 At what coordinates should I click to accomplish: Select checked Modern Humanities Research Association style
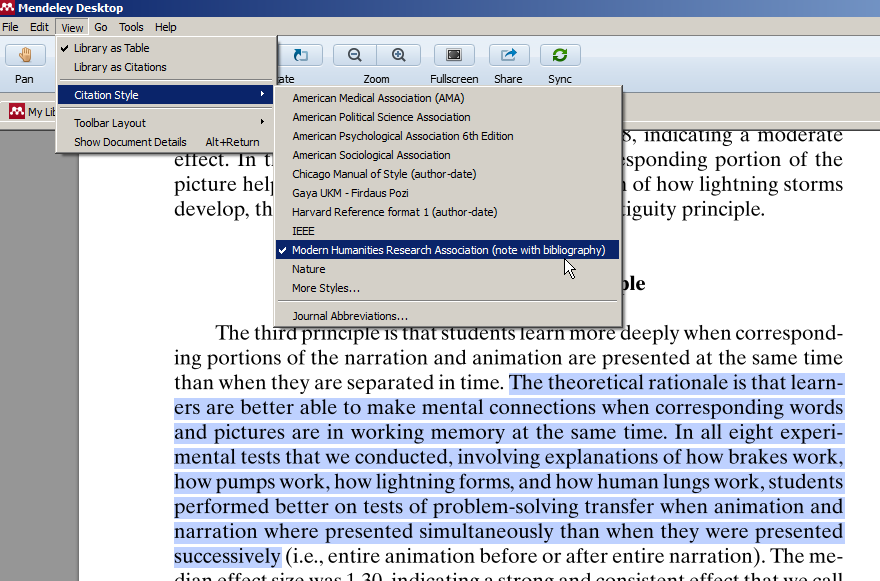tap(447, 250)
